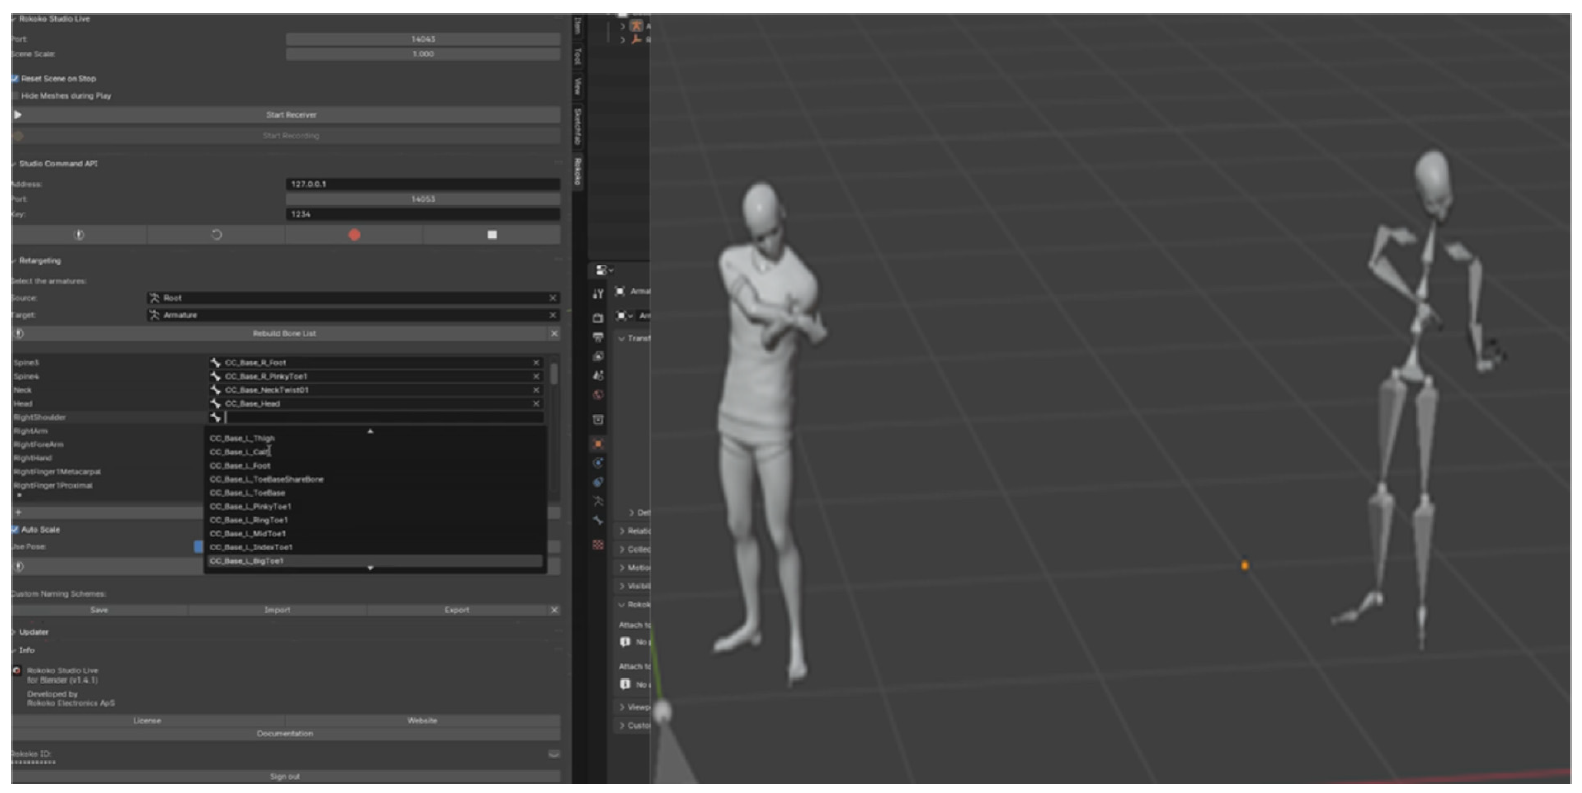Screen dimensions: 1582x793
Task: Remove CC_Base_NeckTwist01 mapping with its X
Action: [x=536, y=390]
